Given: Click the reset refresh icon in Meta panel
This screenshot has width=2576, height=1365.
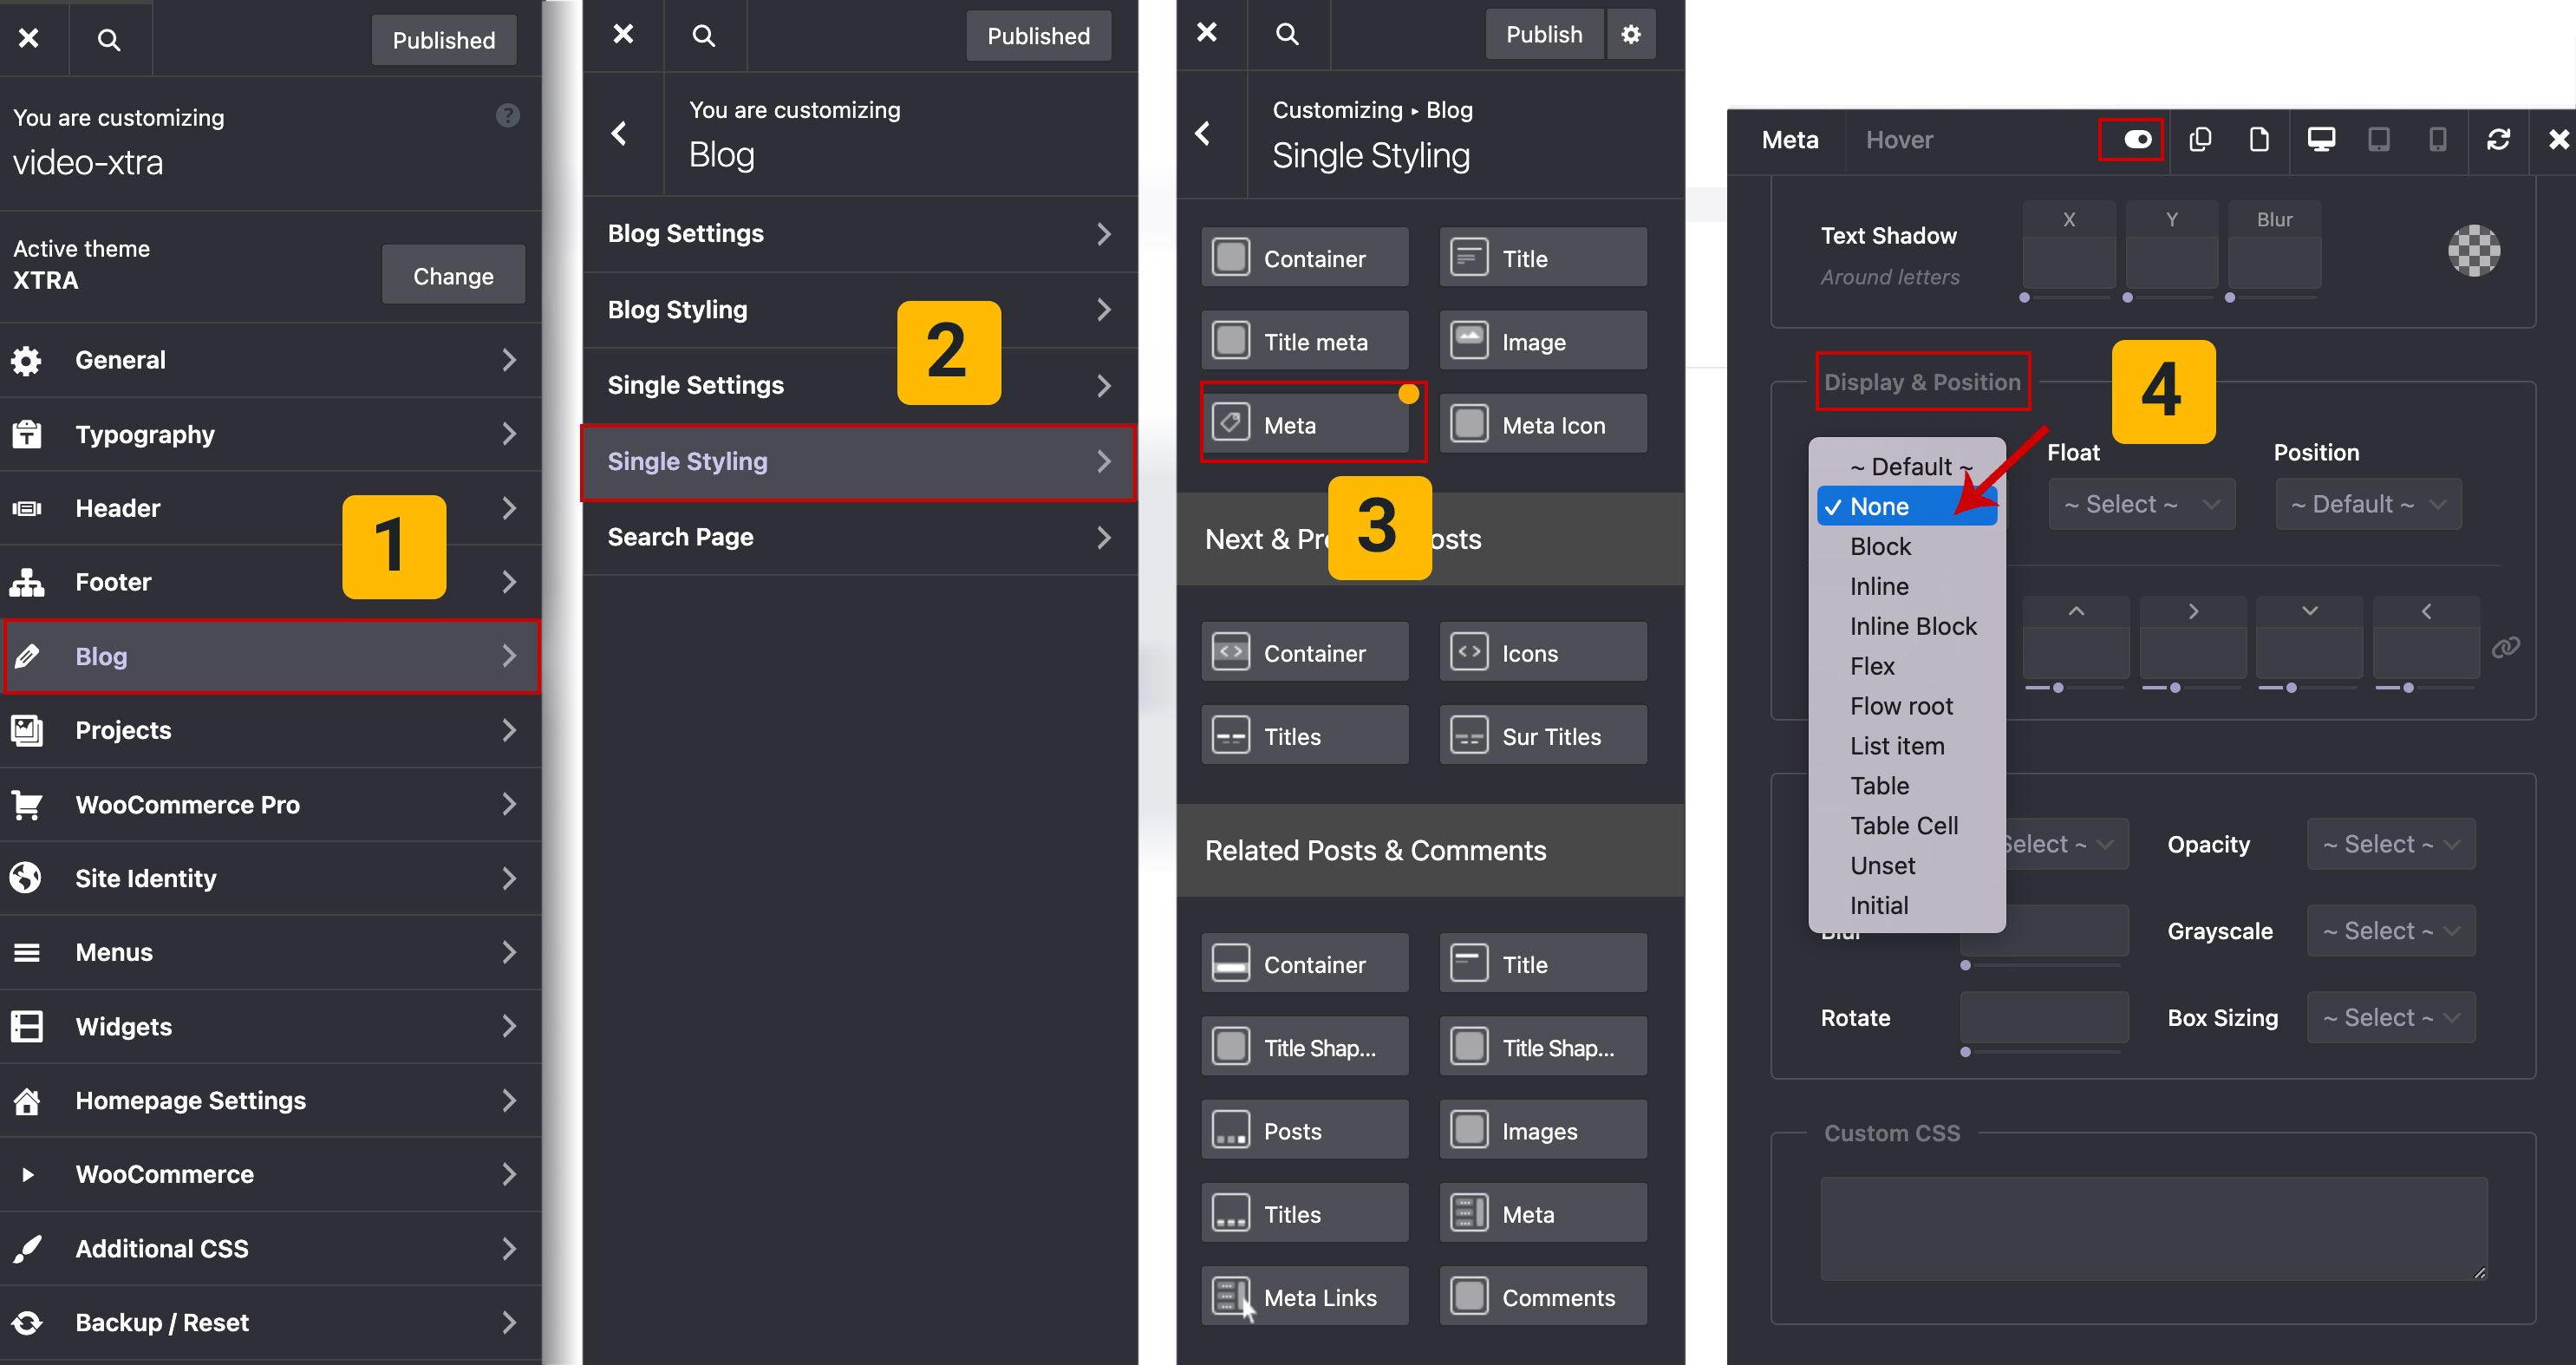Looking at the screenshot, I should [2498, 140].
